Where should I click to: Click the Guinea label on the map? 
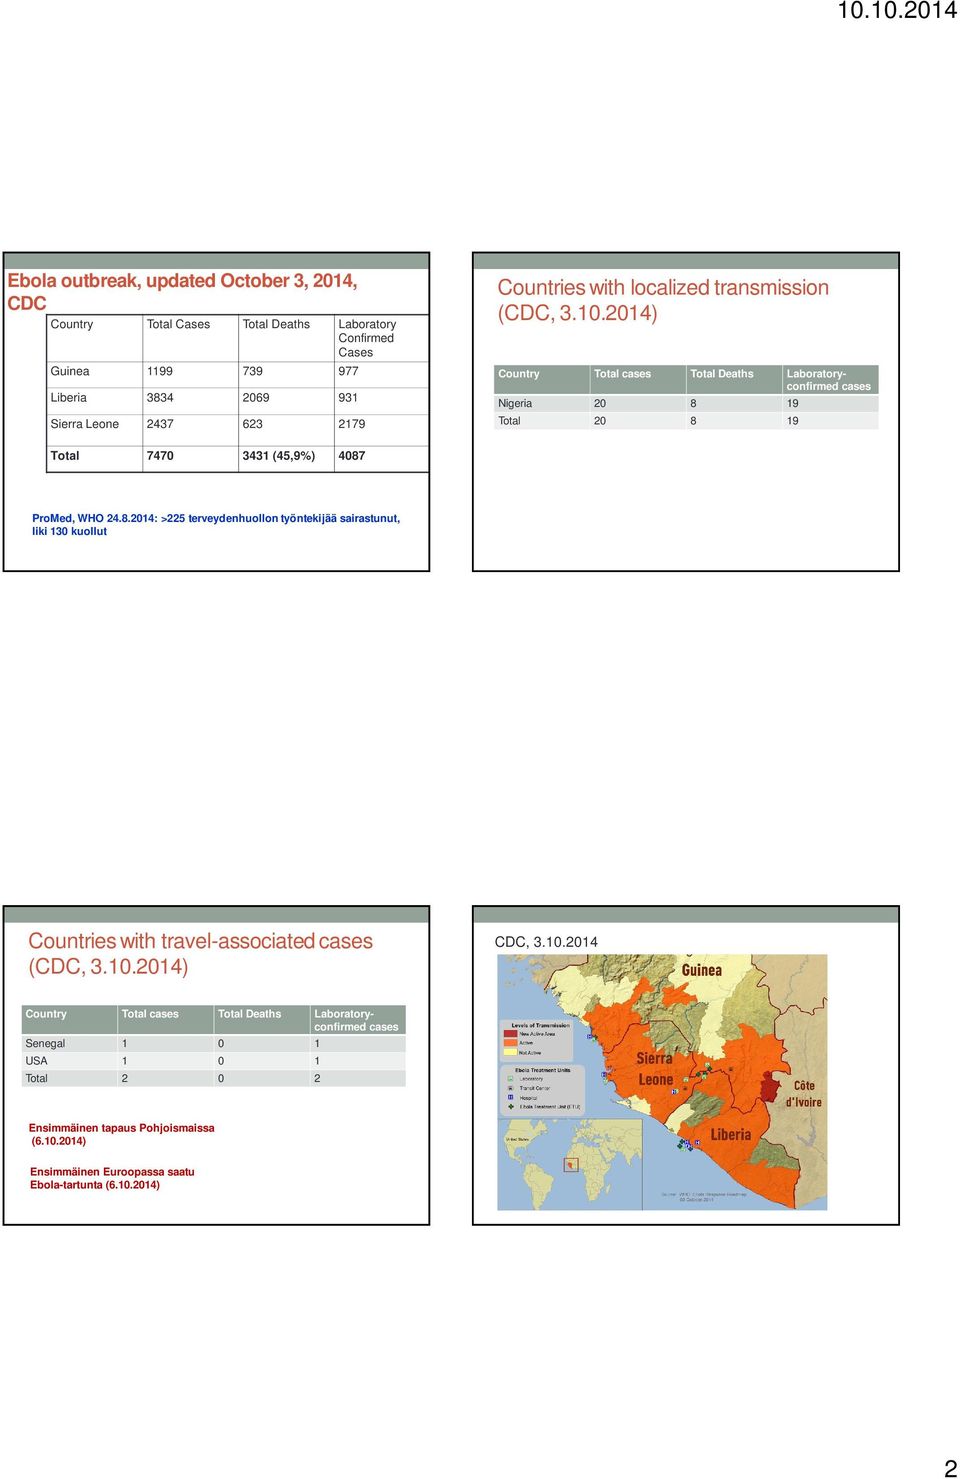[702, 970]
